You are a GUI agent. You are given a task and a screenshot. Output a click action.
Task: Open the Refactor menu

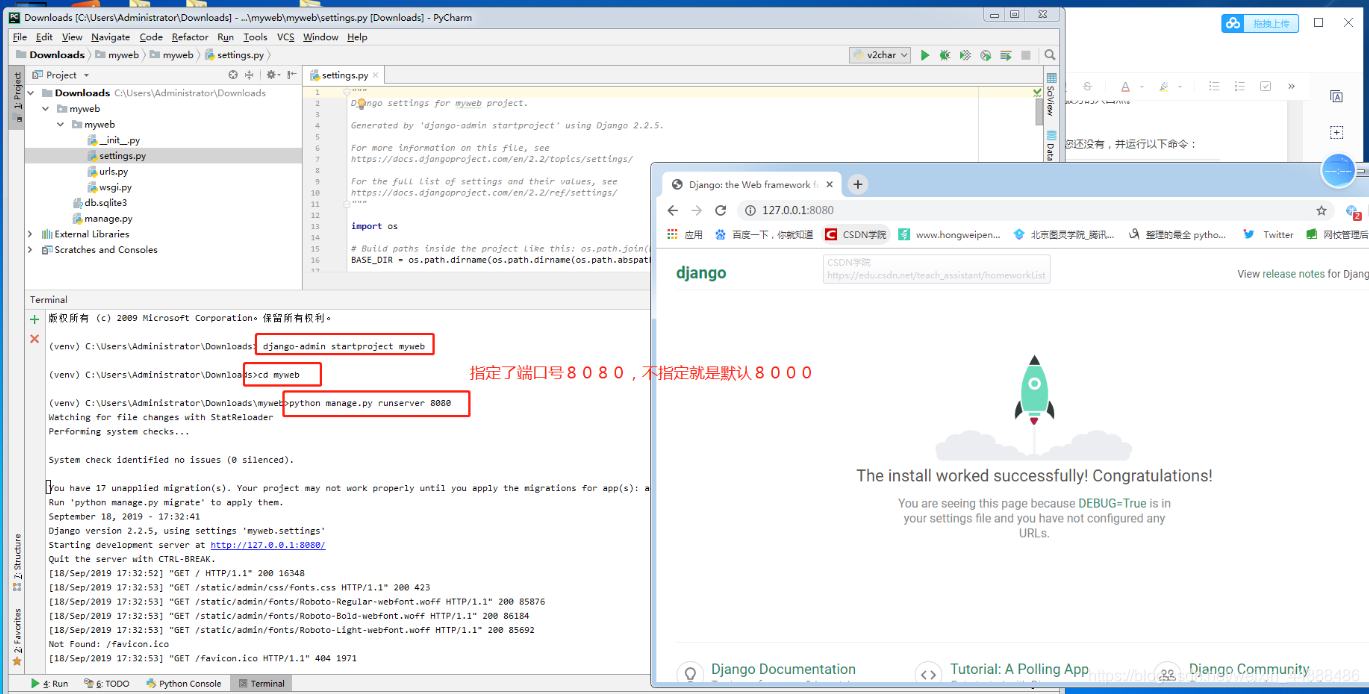(x=190, y=37)
